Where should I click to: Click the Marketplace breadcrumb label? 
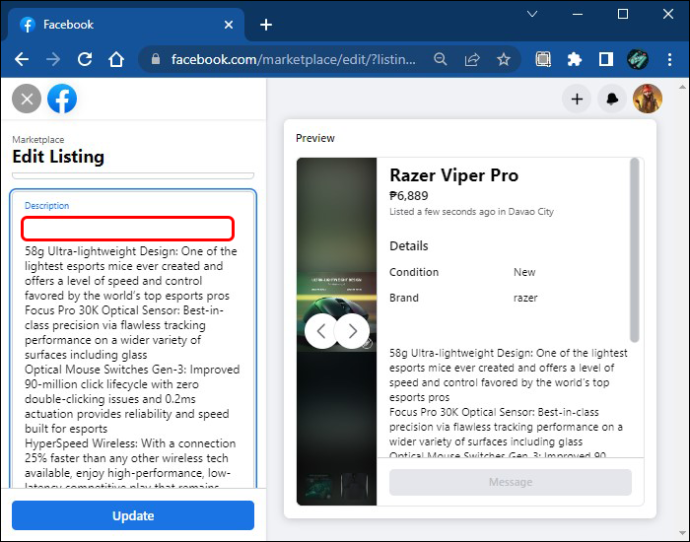38,139
